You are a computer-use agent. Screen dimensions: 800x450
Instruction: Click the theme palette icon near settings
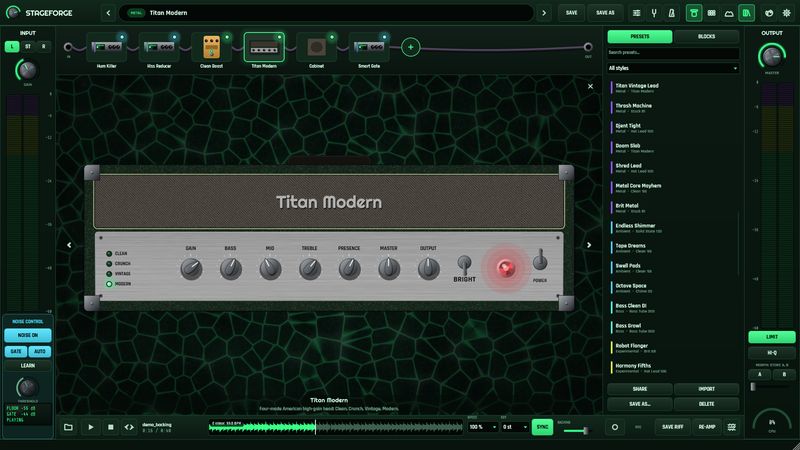pos(769,13)
